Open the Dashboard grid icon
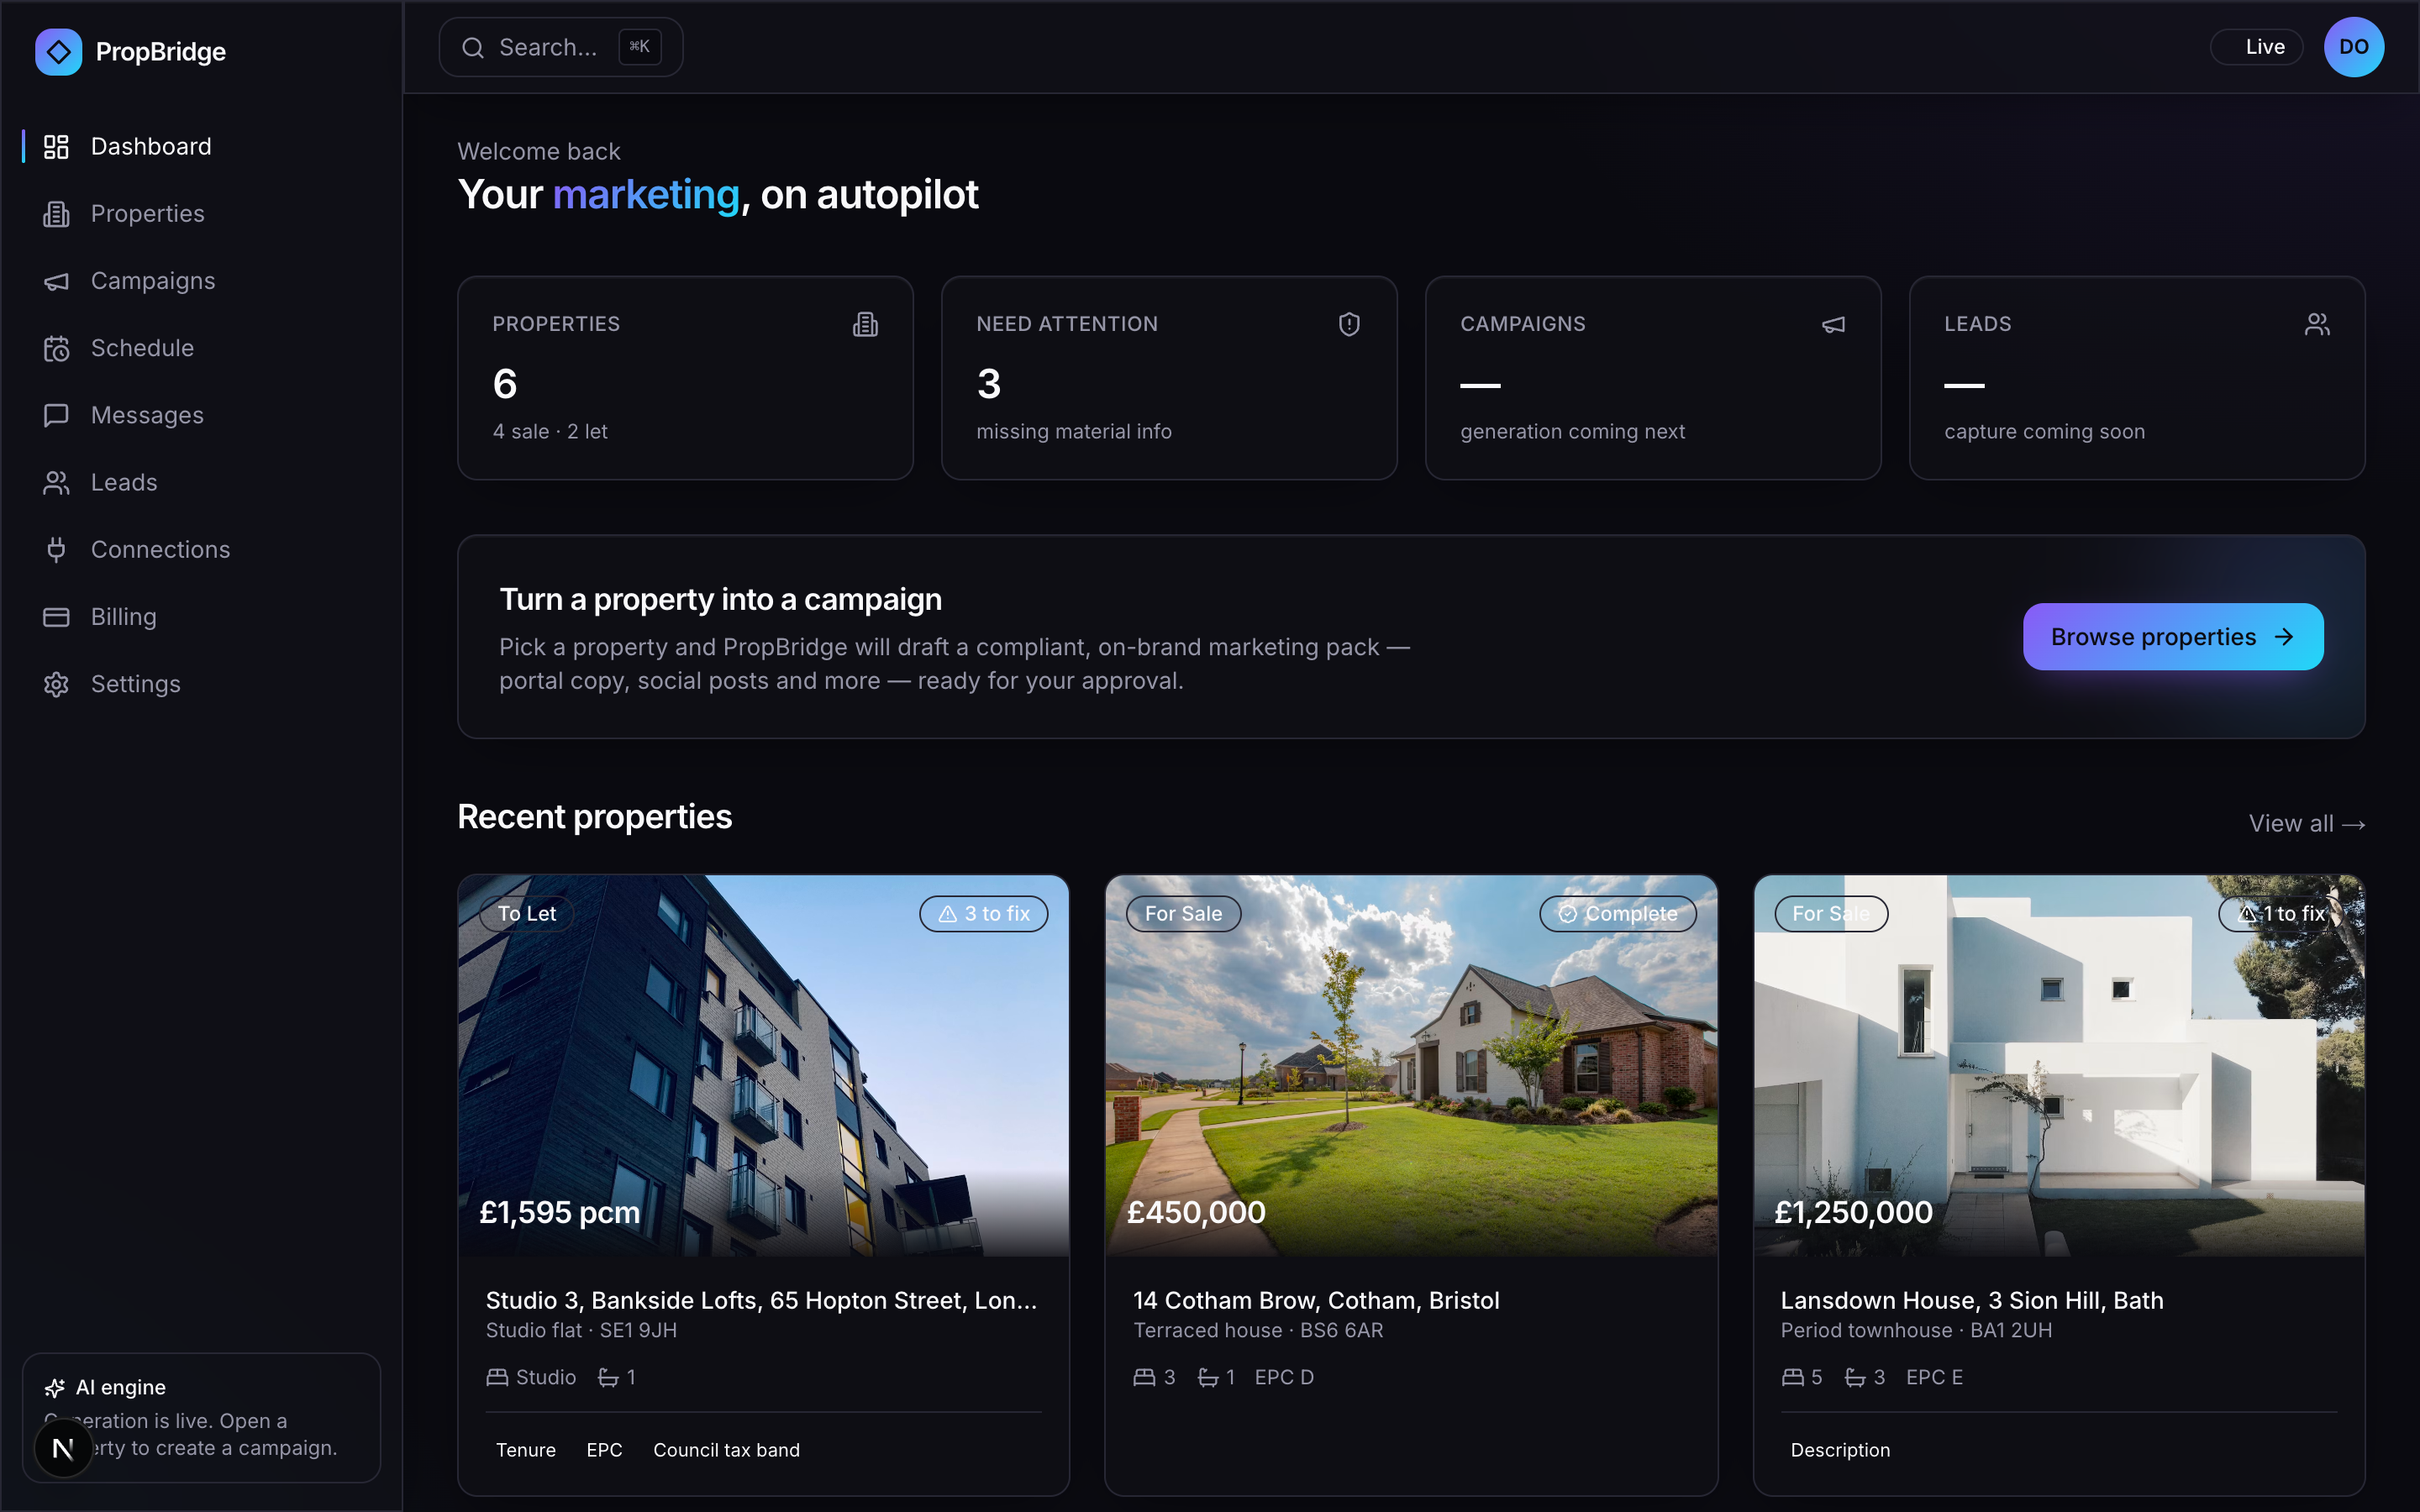Screen dimensions: 2420x1512 tap(56, 147)
